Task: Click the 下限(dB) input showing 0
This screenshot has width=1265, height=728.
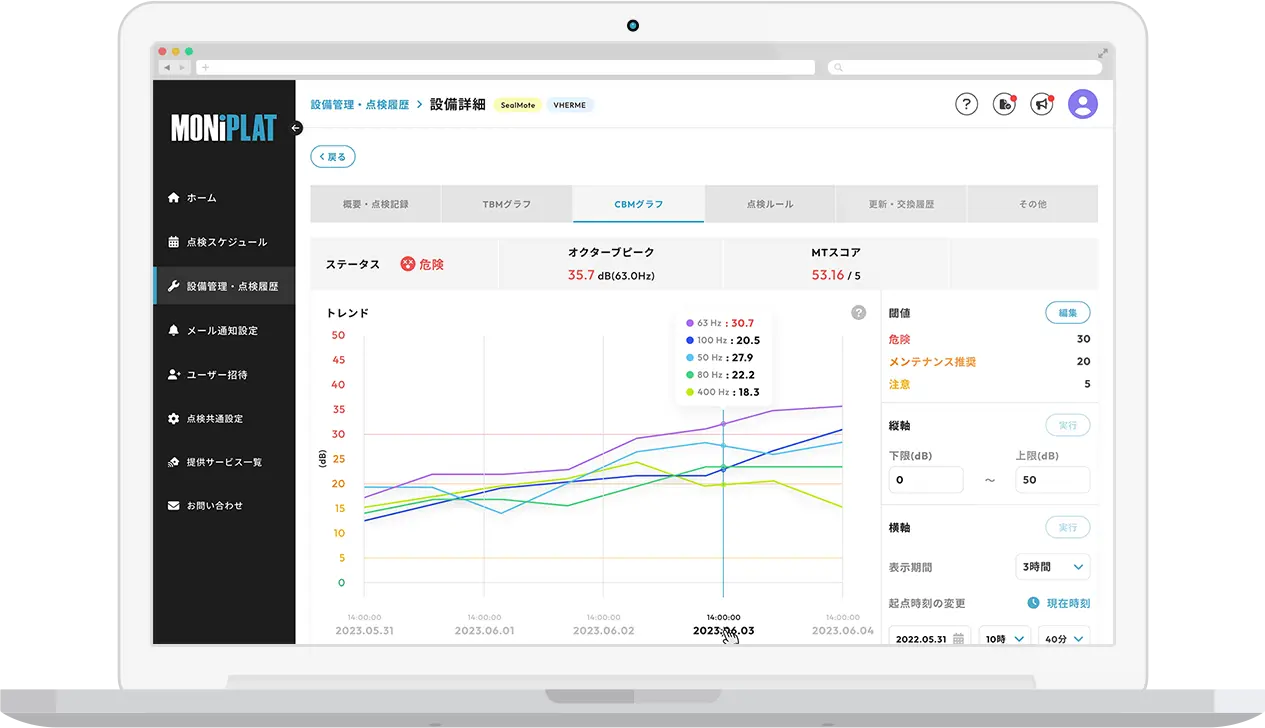Action: pyautogui.click(x=925, y=479)
